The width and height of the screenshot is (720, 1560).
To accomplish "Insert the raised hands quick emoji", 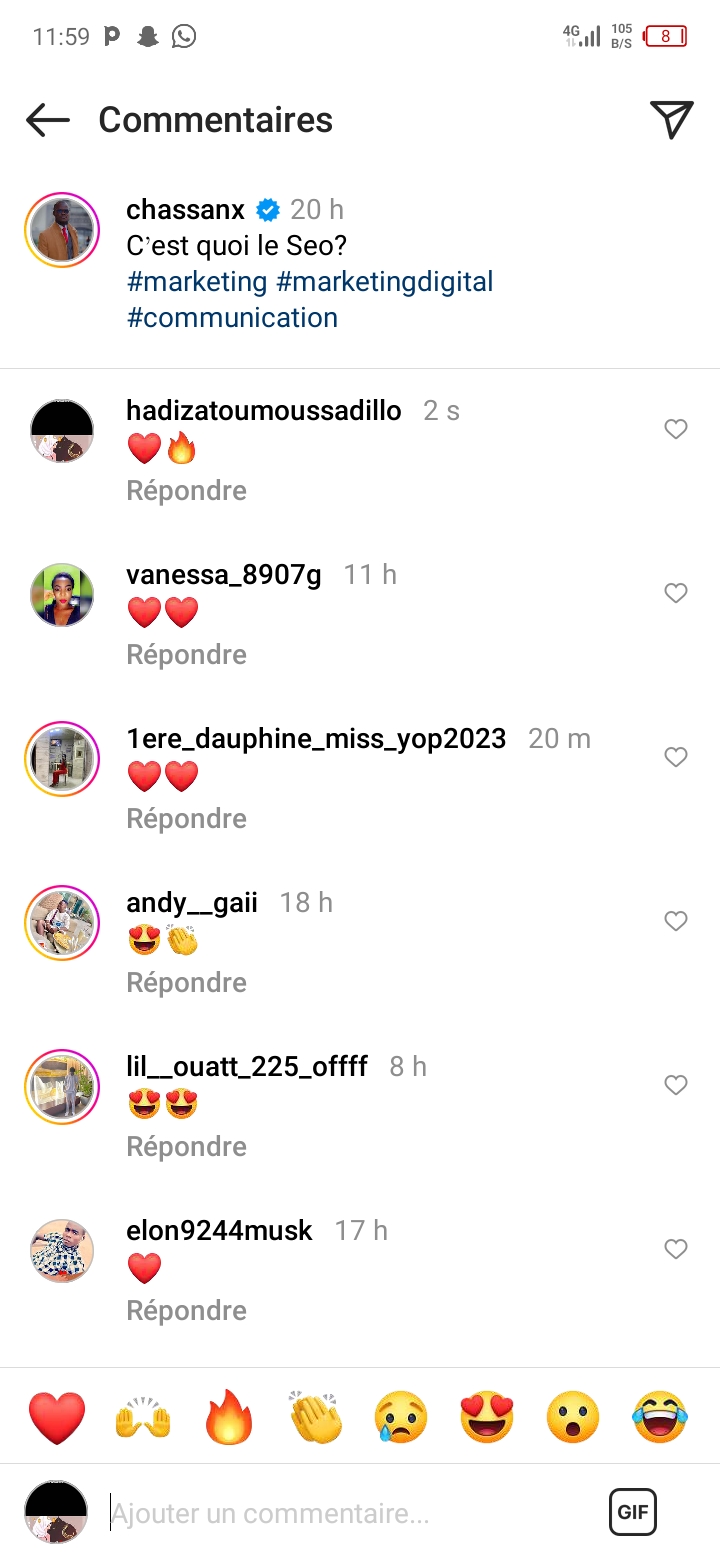I will point(143,1417).
